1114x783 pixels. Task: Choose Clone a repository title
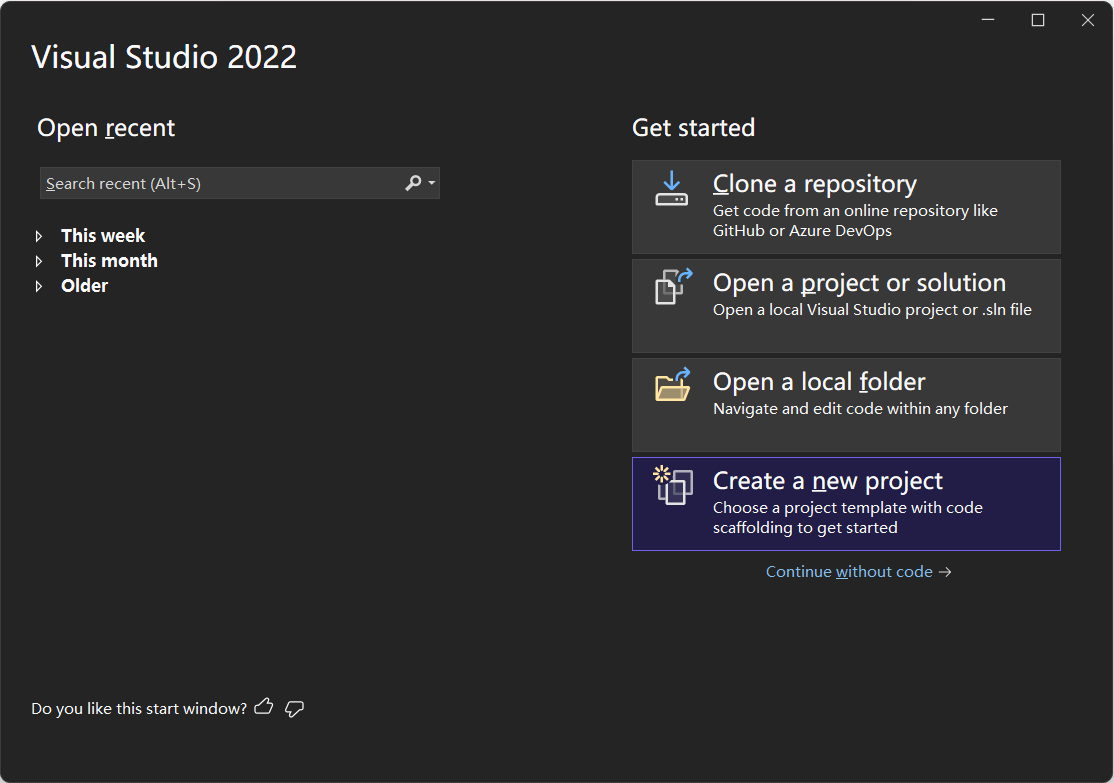[815, 184]
